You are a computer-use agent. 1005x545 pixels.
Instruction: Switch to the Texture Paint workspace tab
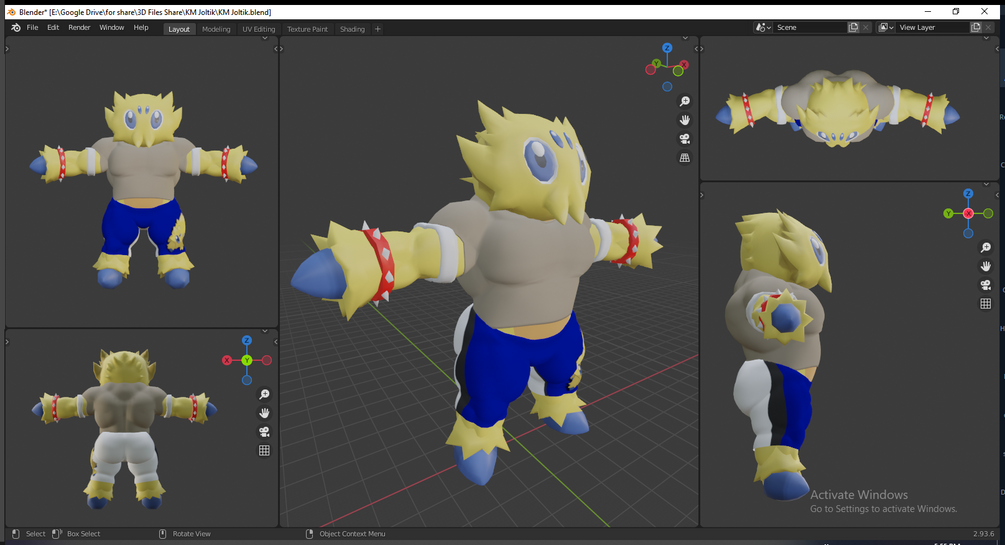point(307,29)
